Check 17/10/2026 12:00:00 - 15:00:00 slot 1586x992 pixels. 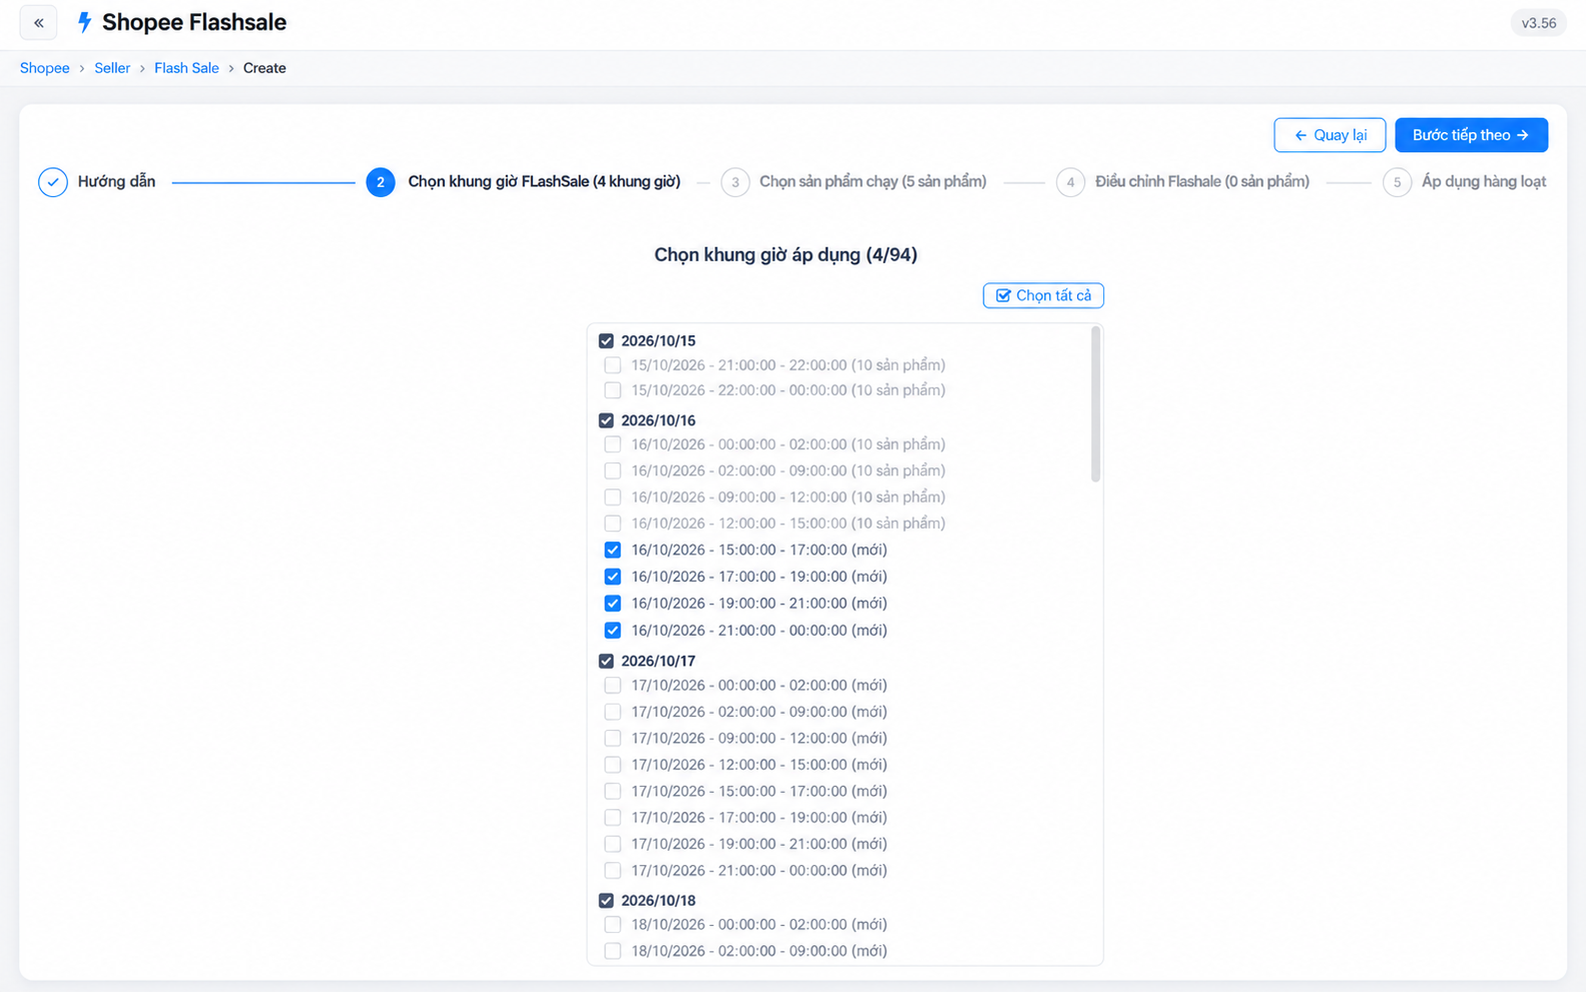tap(613, 765)
